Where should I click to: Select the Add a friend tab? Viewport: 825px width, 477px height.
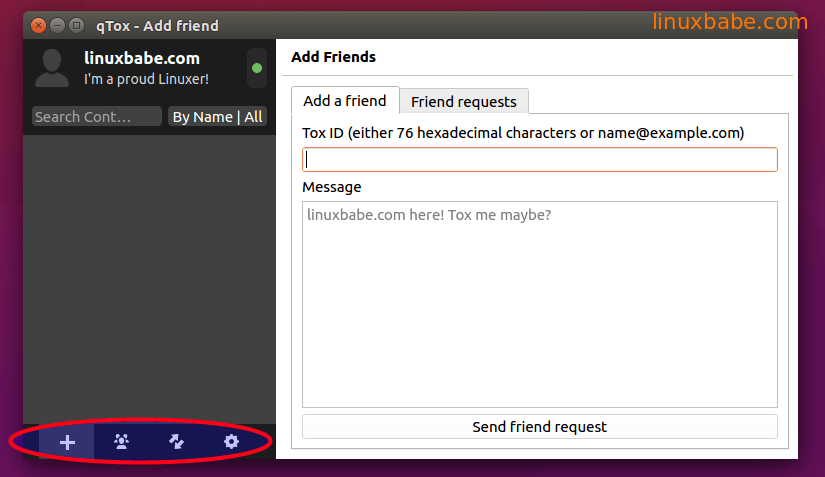click(x=345, y=101)
